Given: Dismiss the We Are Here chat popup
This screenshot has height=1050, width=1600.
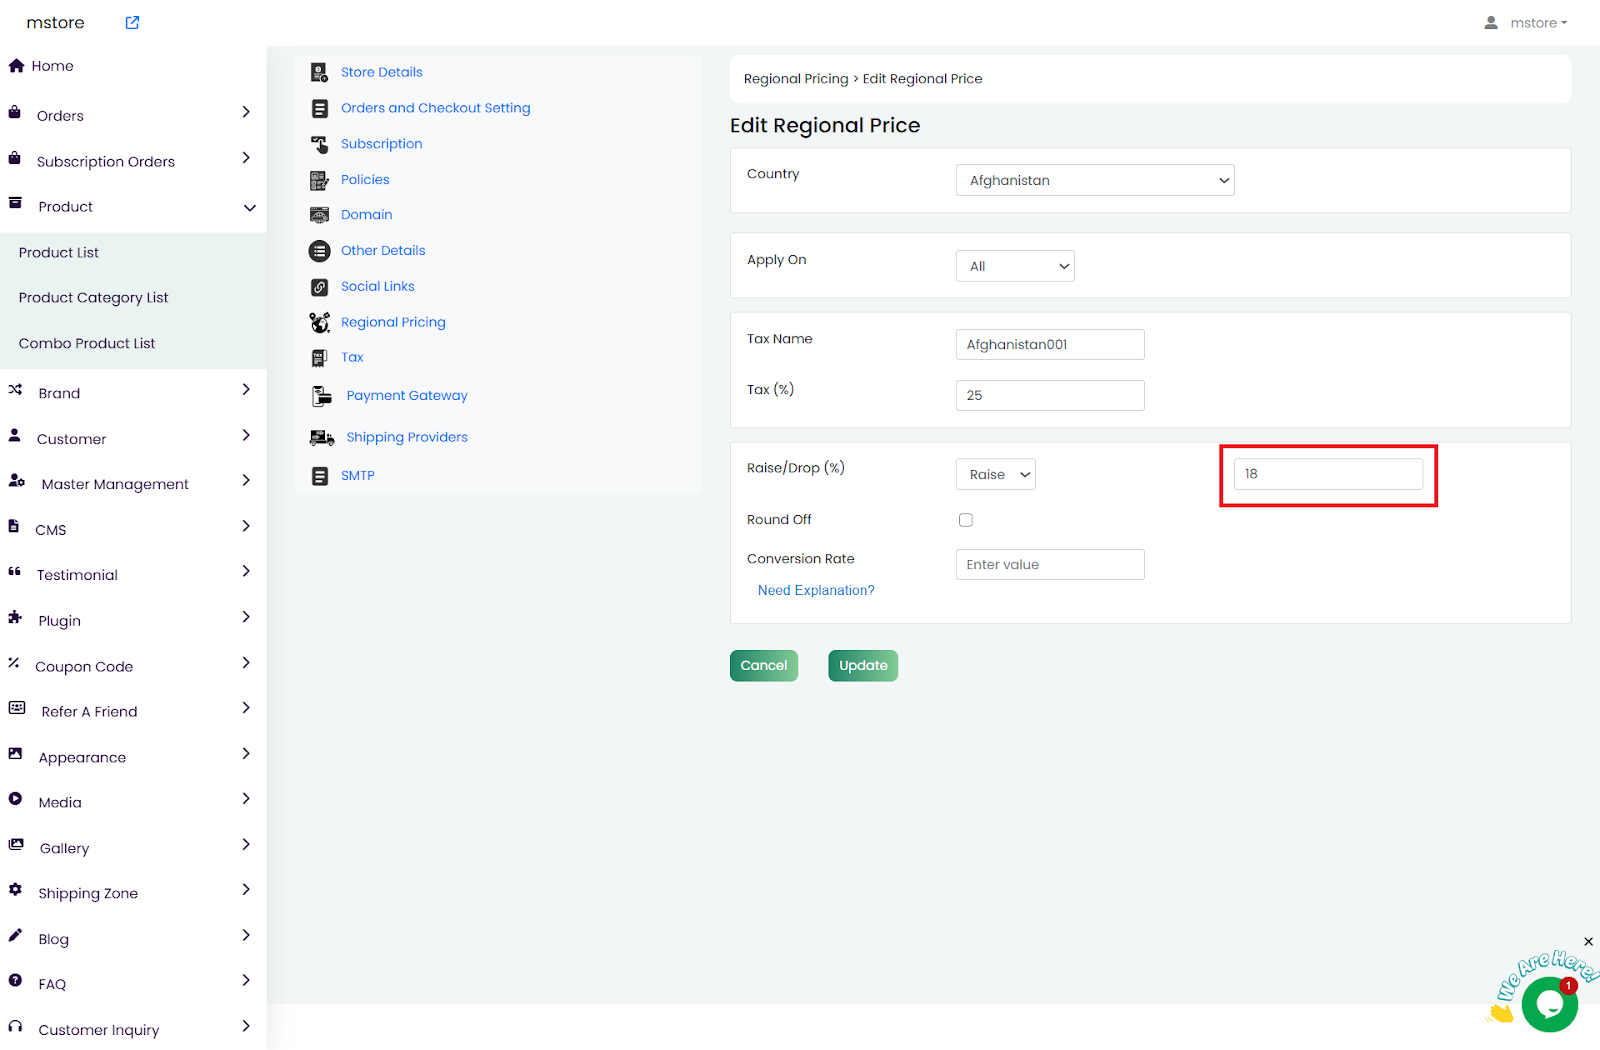Looking at the screenshot, I should click(x=1588, y=942).
